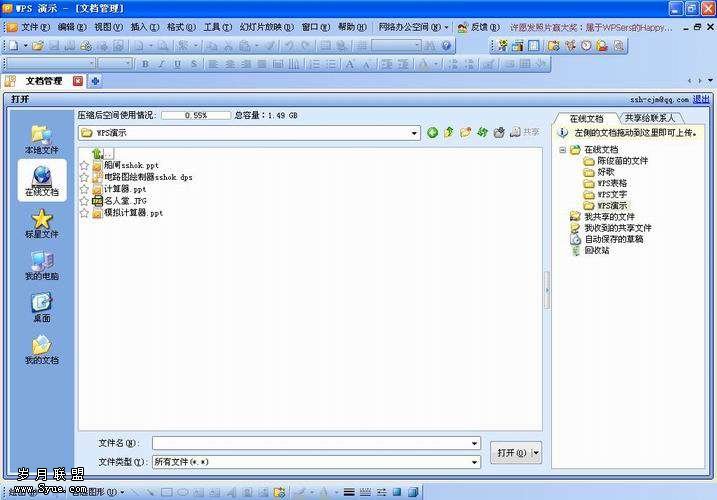The width and height of the screenshot is (717, 500).
Task: Click the clock icon in the online office toolbar
Action: tap(586, 46)
